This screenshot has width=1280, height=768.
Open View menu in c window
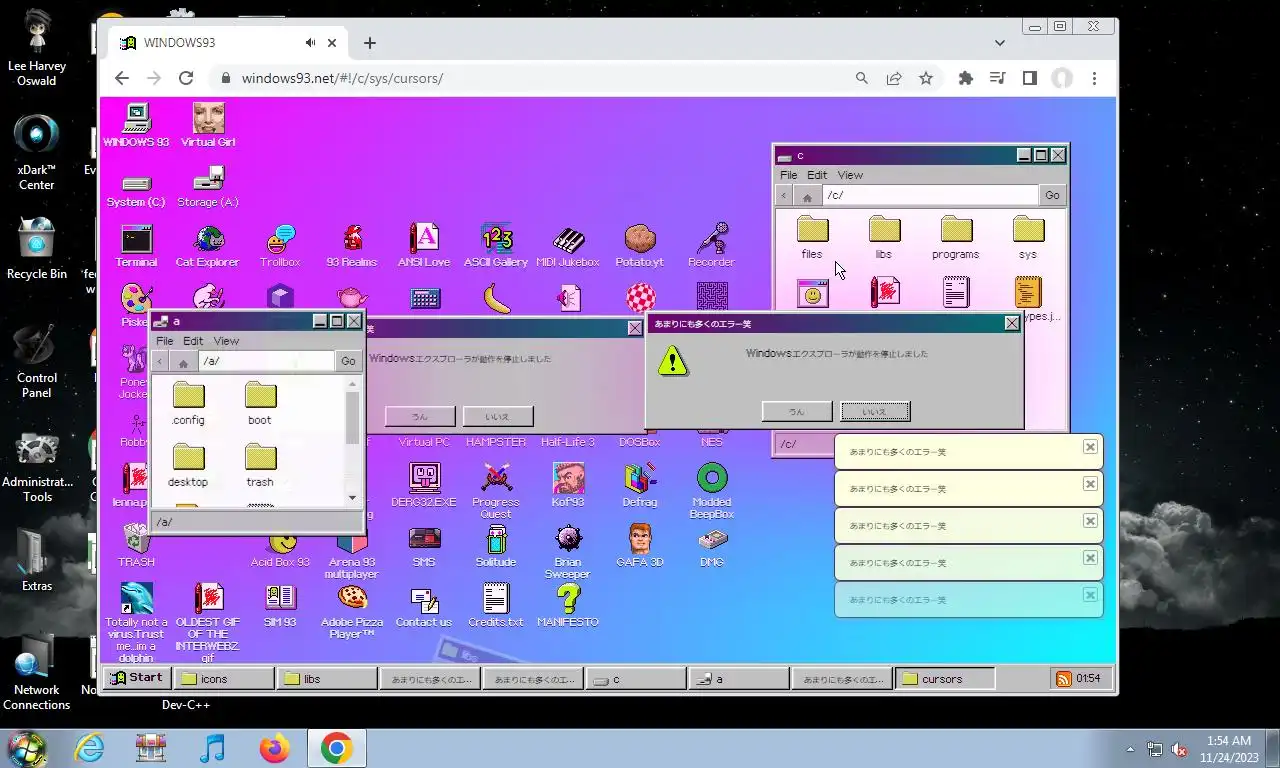[x=850, y=175]
